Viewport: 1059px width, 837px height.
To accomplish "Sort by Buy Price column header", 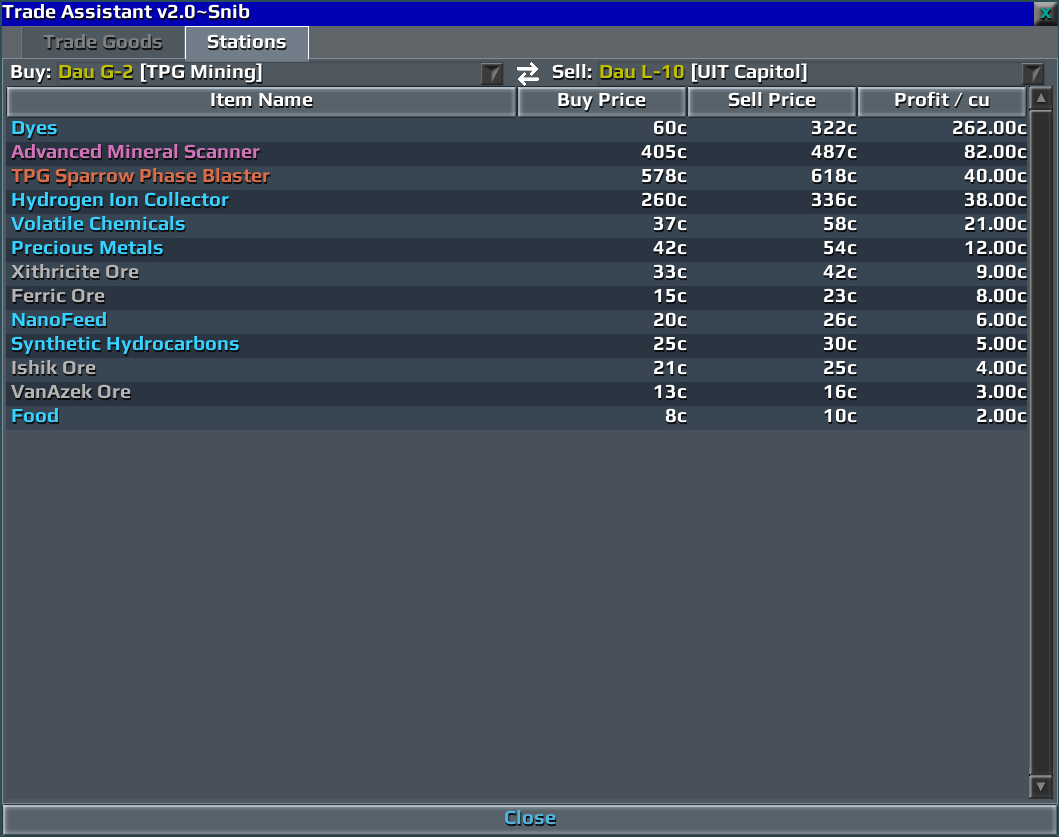I will coord(602,101).
